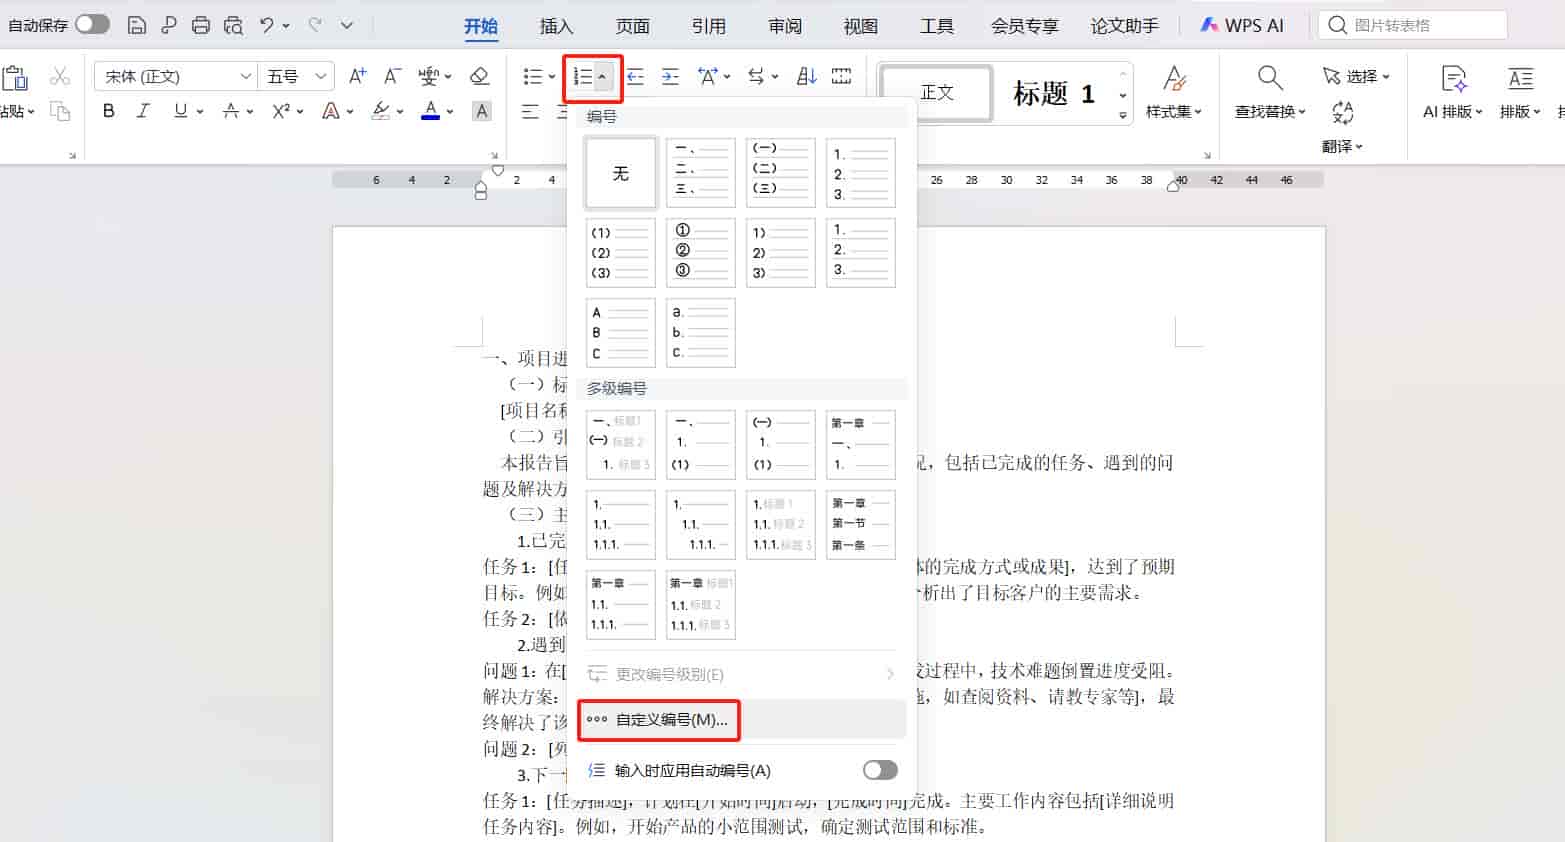Click the clear formatting eraser icon

(x=479, y=76)
